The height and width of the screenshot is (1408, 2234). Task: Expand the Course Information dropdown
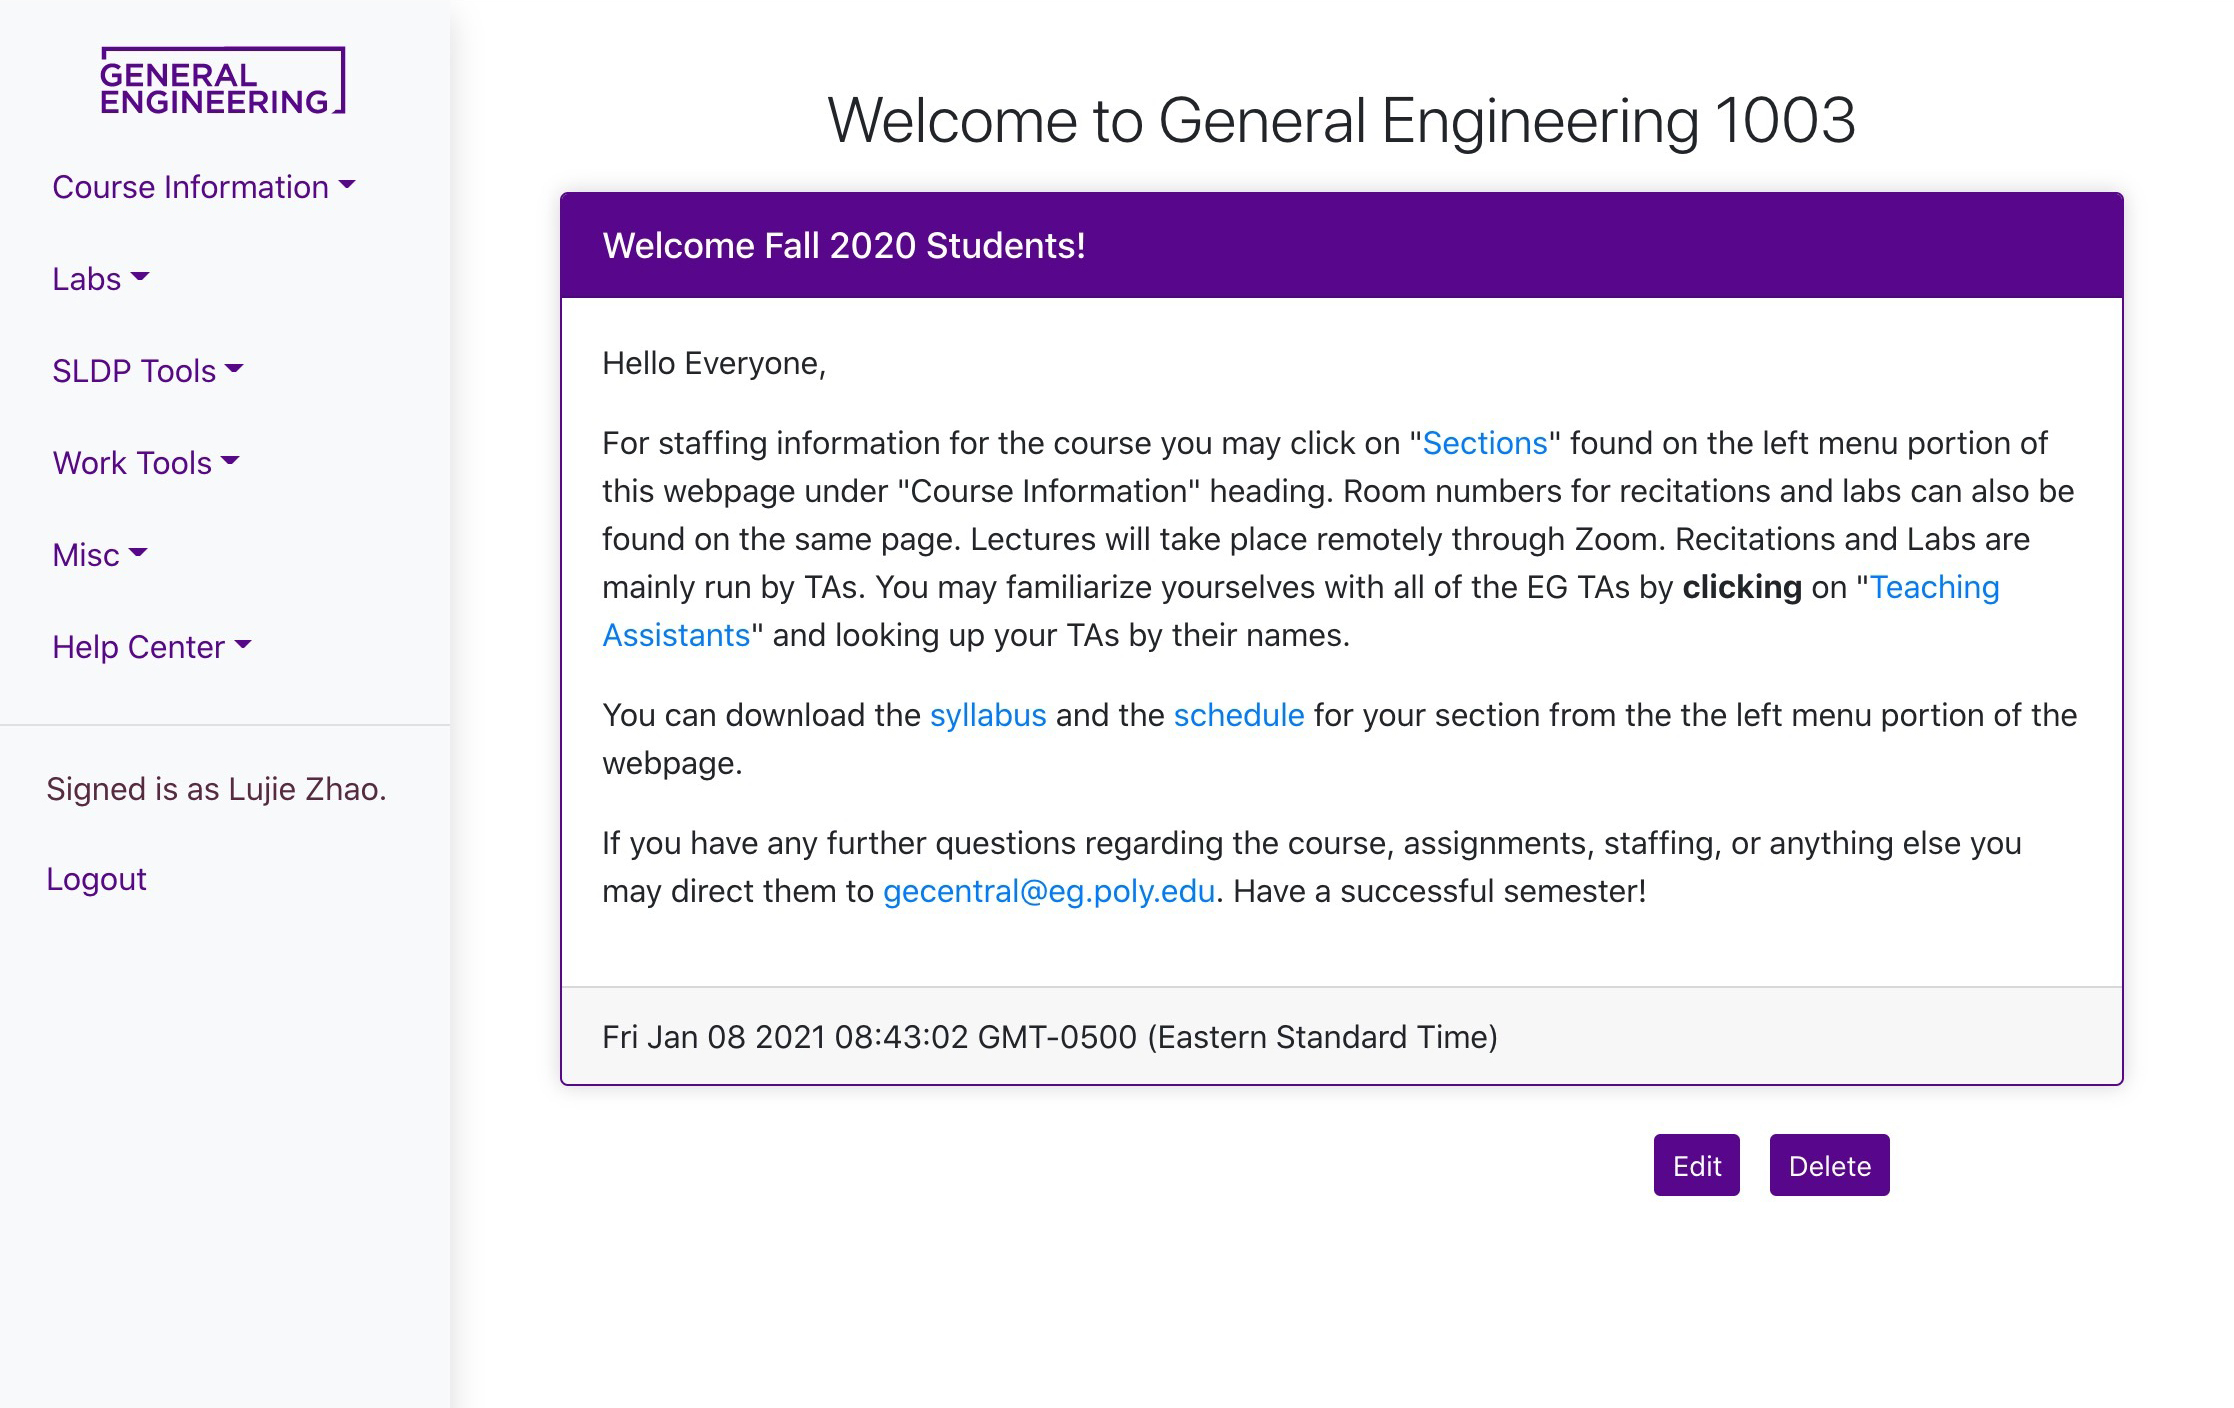click(x=203, y=187)
